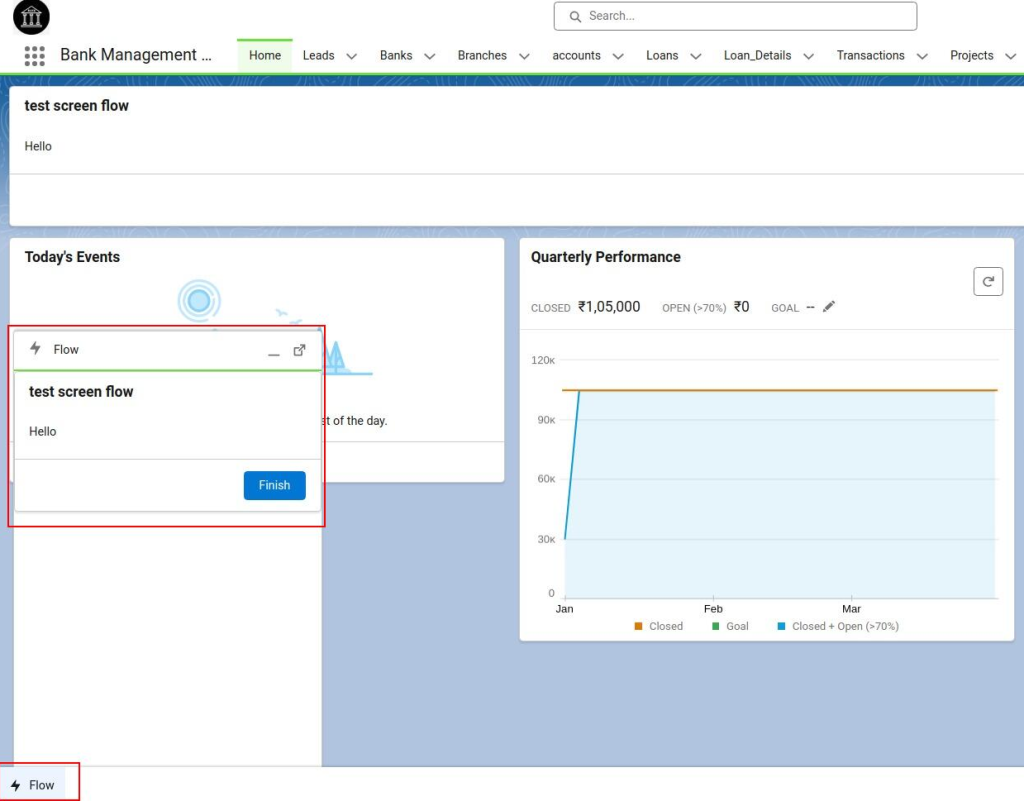1024x801 pixels.
Task: Click the Goal legend green swatch
Action: point(715,626)
